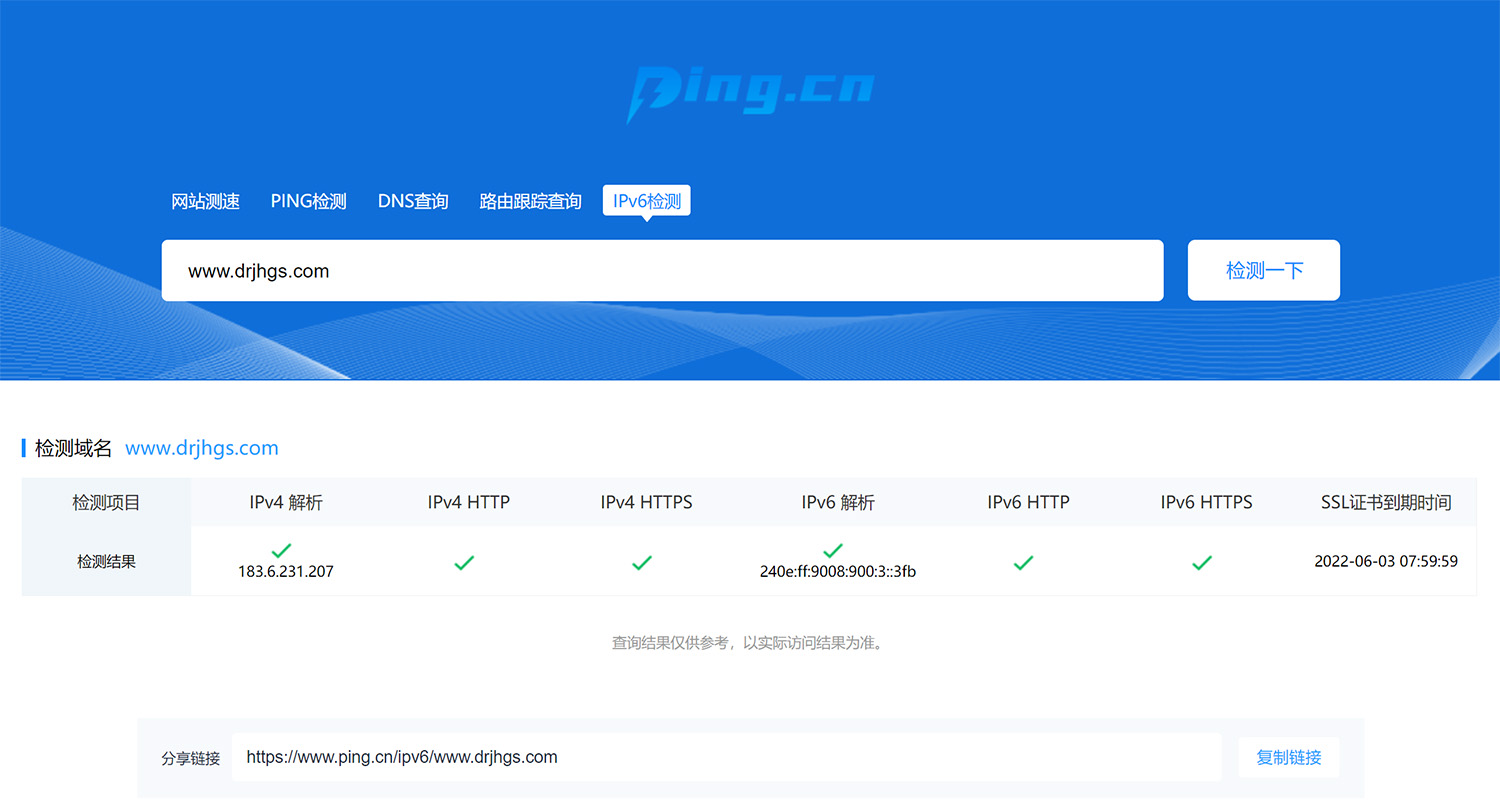This screenshot has height=807, width=1500.
Task: Select the DNS查询 tab
Action: pos(413,201)
